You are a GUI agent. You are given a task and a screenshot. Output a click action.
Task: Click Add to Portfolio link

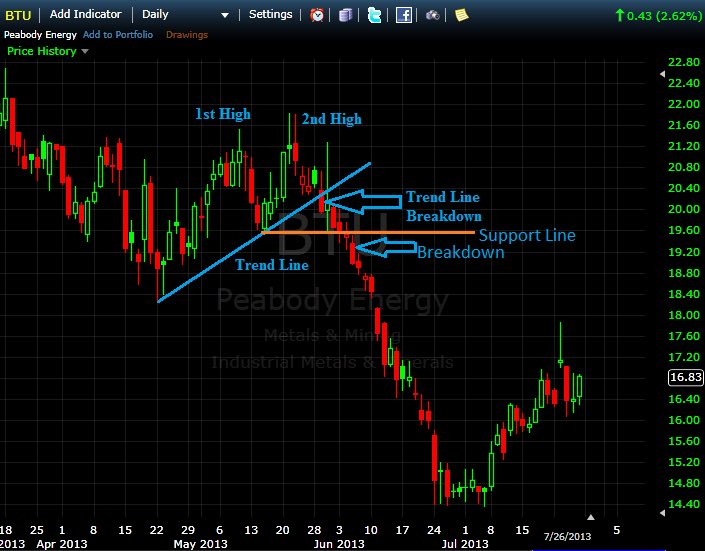point(118,35)
